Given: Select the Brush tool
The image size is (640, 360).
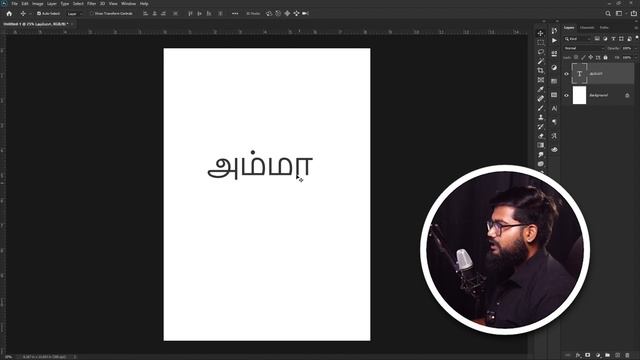Looking at the screenshot, I should 540,108.
